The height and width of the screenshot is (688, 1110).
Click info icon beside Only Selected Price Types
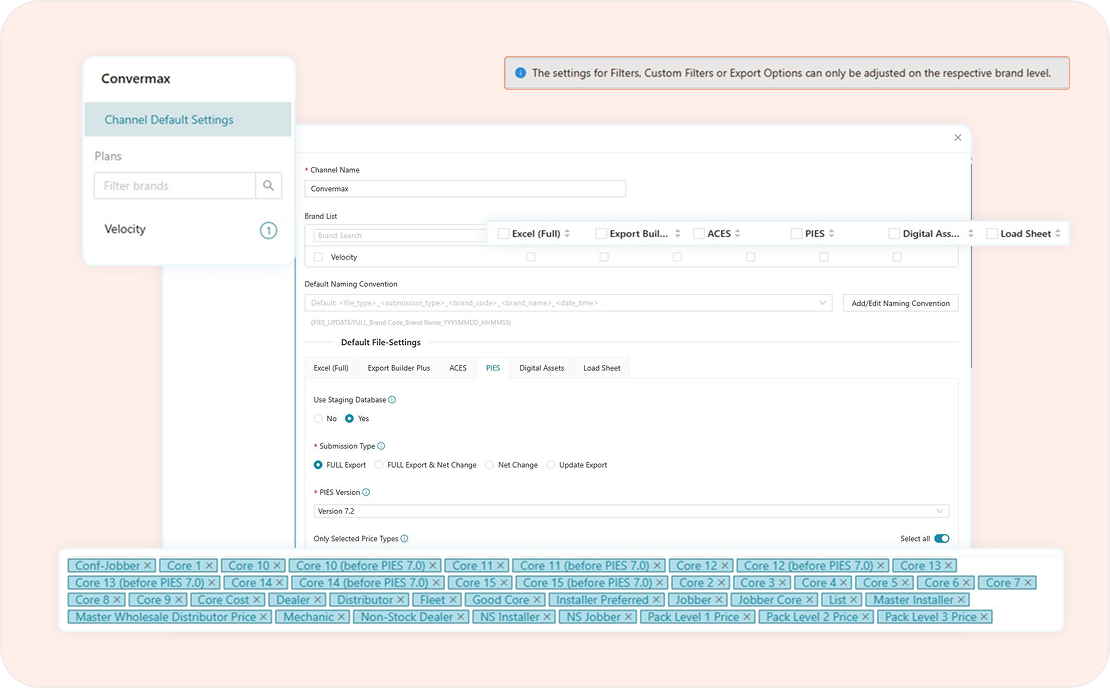click(x=404, y=539)
